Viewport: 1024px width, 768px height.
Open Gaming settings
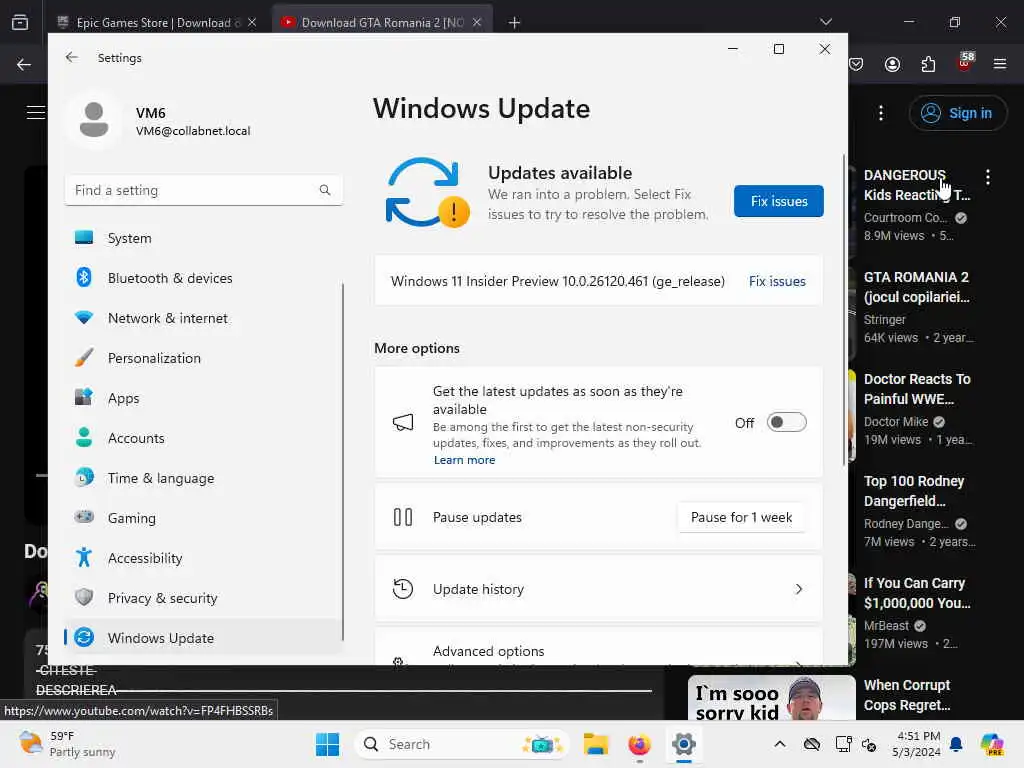click(x=202, y=518)
